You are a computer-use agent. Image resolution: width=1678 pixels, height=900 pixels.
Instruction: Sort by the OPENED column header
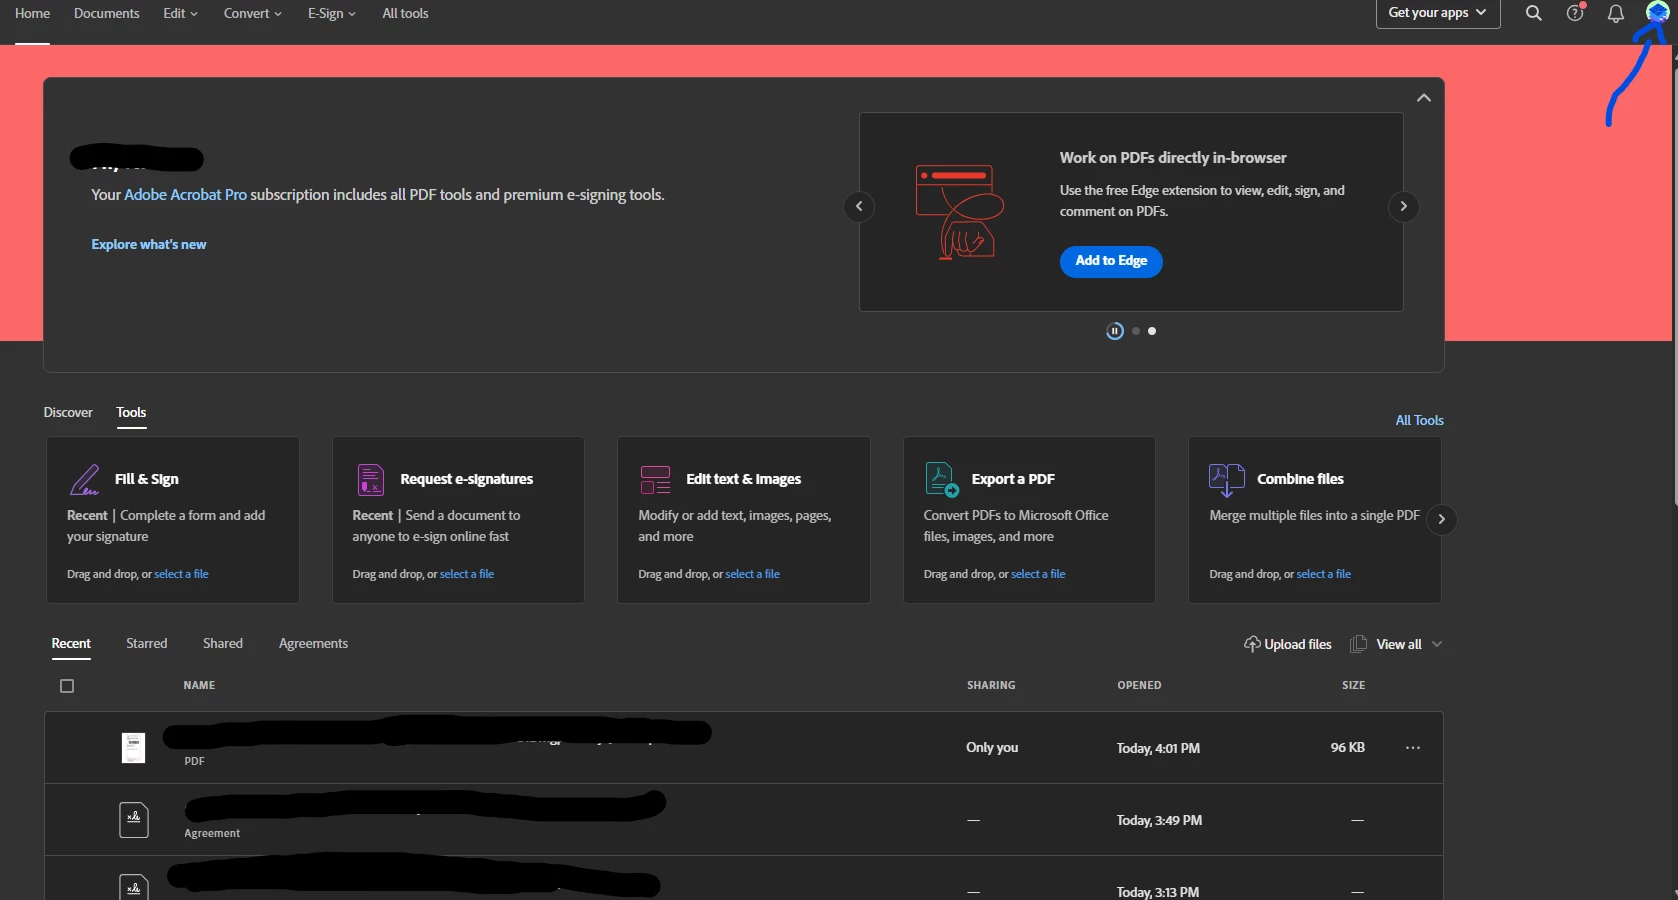[x=1139, y=686]
